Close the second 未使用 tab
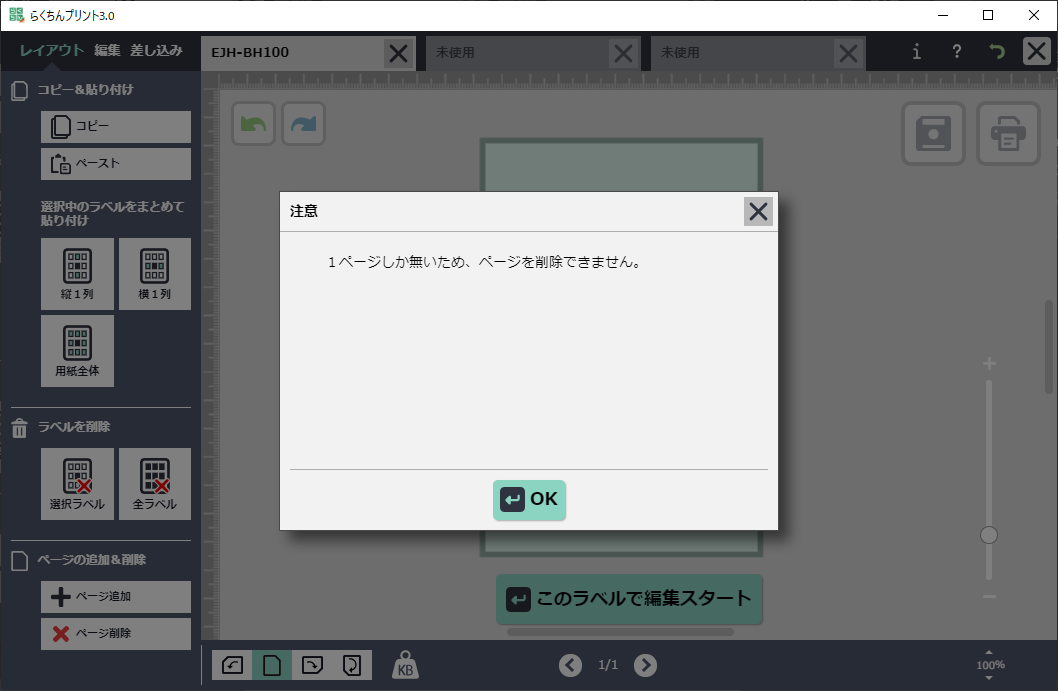This screenshot has width=1058, height=691. point(848,53)
